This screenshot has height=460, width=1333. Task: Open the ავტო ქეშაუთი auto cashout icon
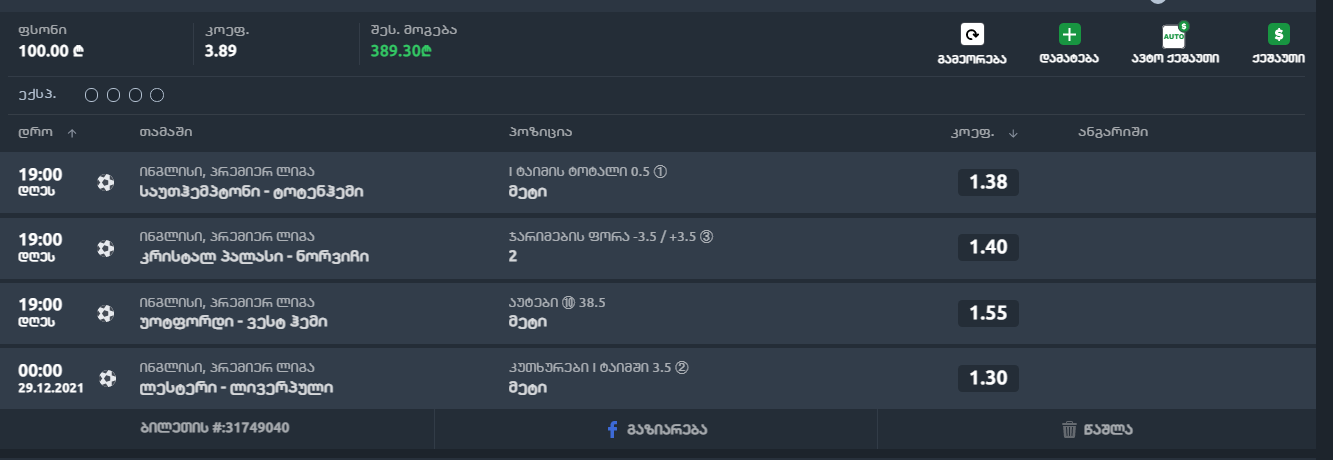1174,36
